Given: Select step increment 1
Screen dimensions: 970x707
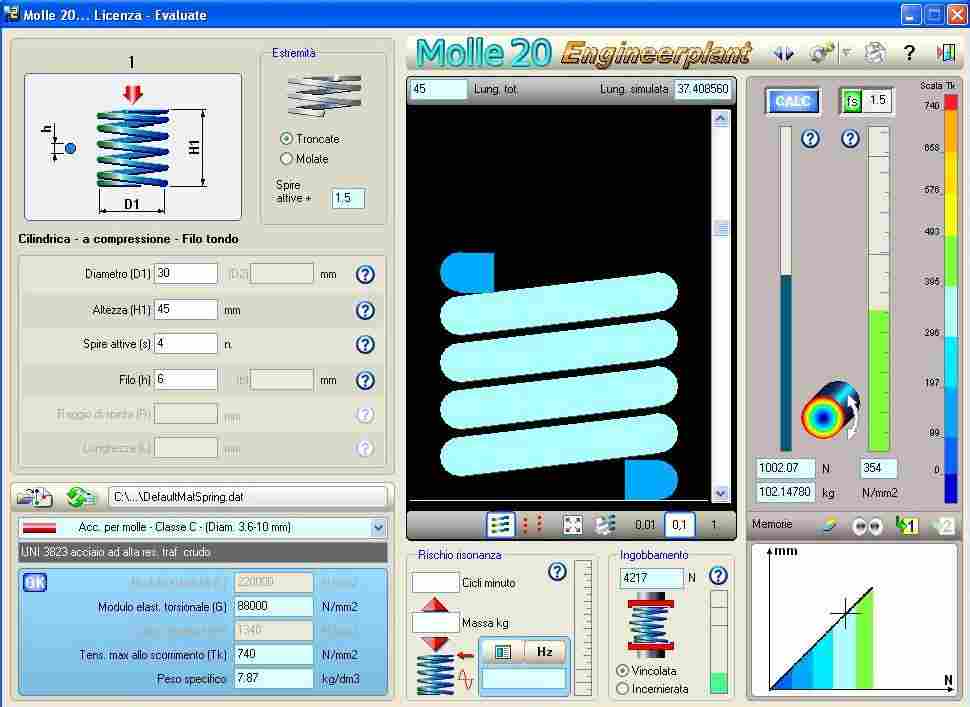Looking at the screenshot, I should click(713, 525).
